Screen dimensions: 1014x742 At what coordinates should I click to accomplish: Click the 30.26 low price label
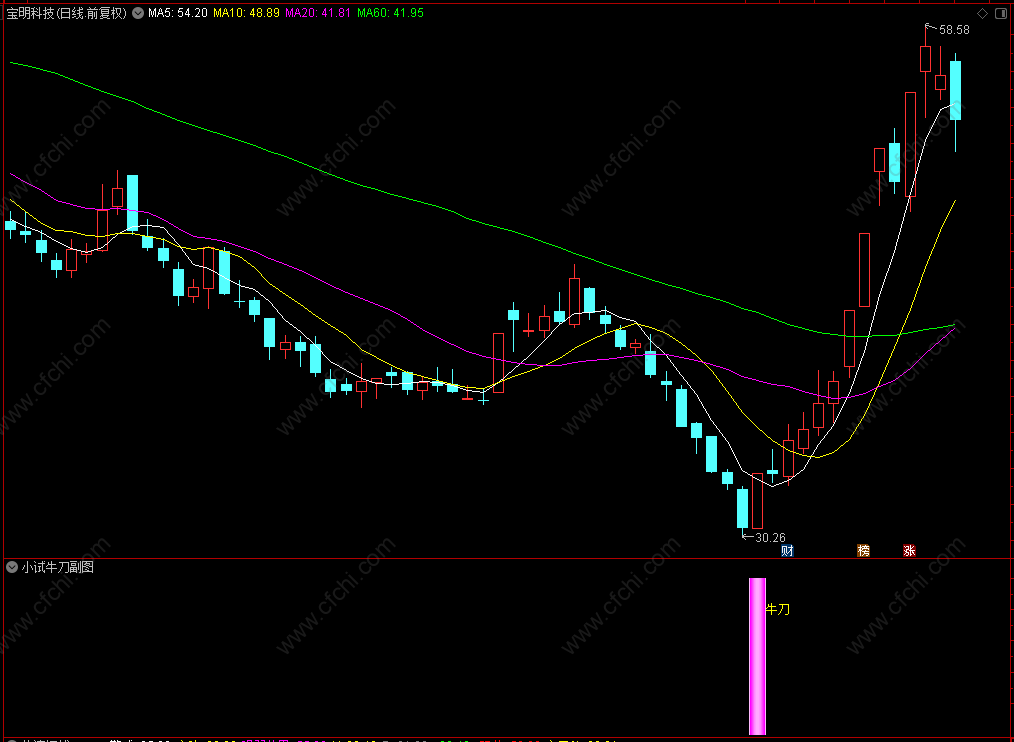pyautogui.click(x=770, y=538)
